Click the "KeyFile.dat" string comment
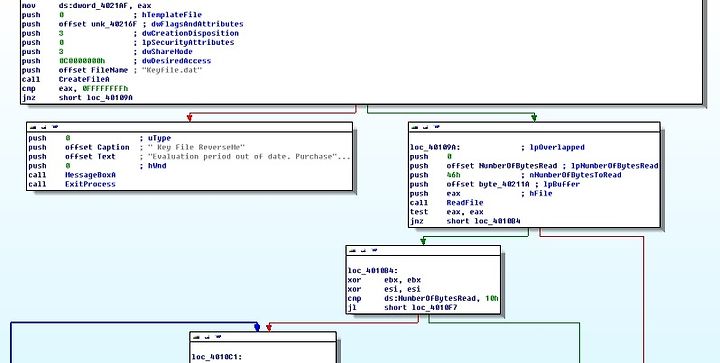Image resolution: width=720 pixels, height=363 pixels. coord(172,70)
